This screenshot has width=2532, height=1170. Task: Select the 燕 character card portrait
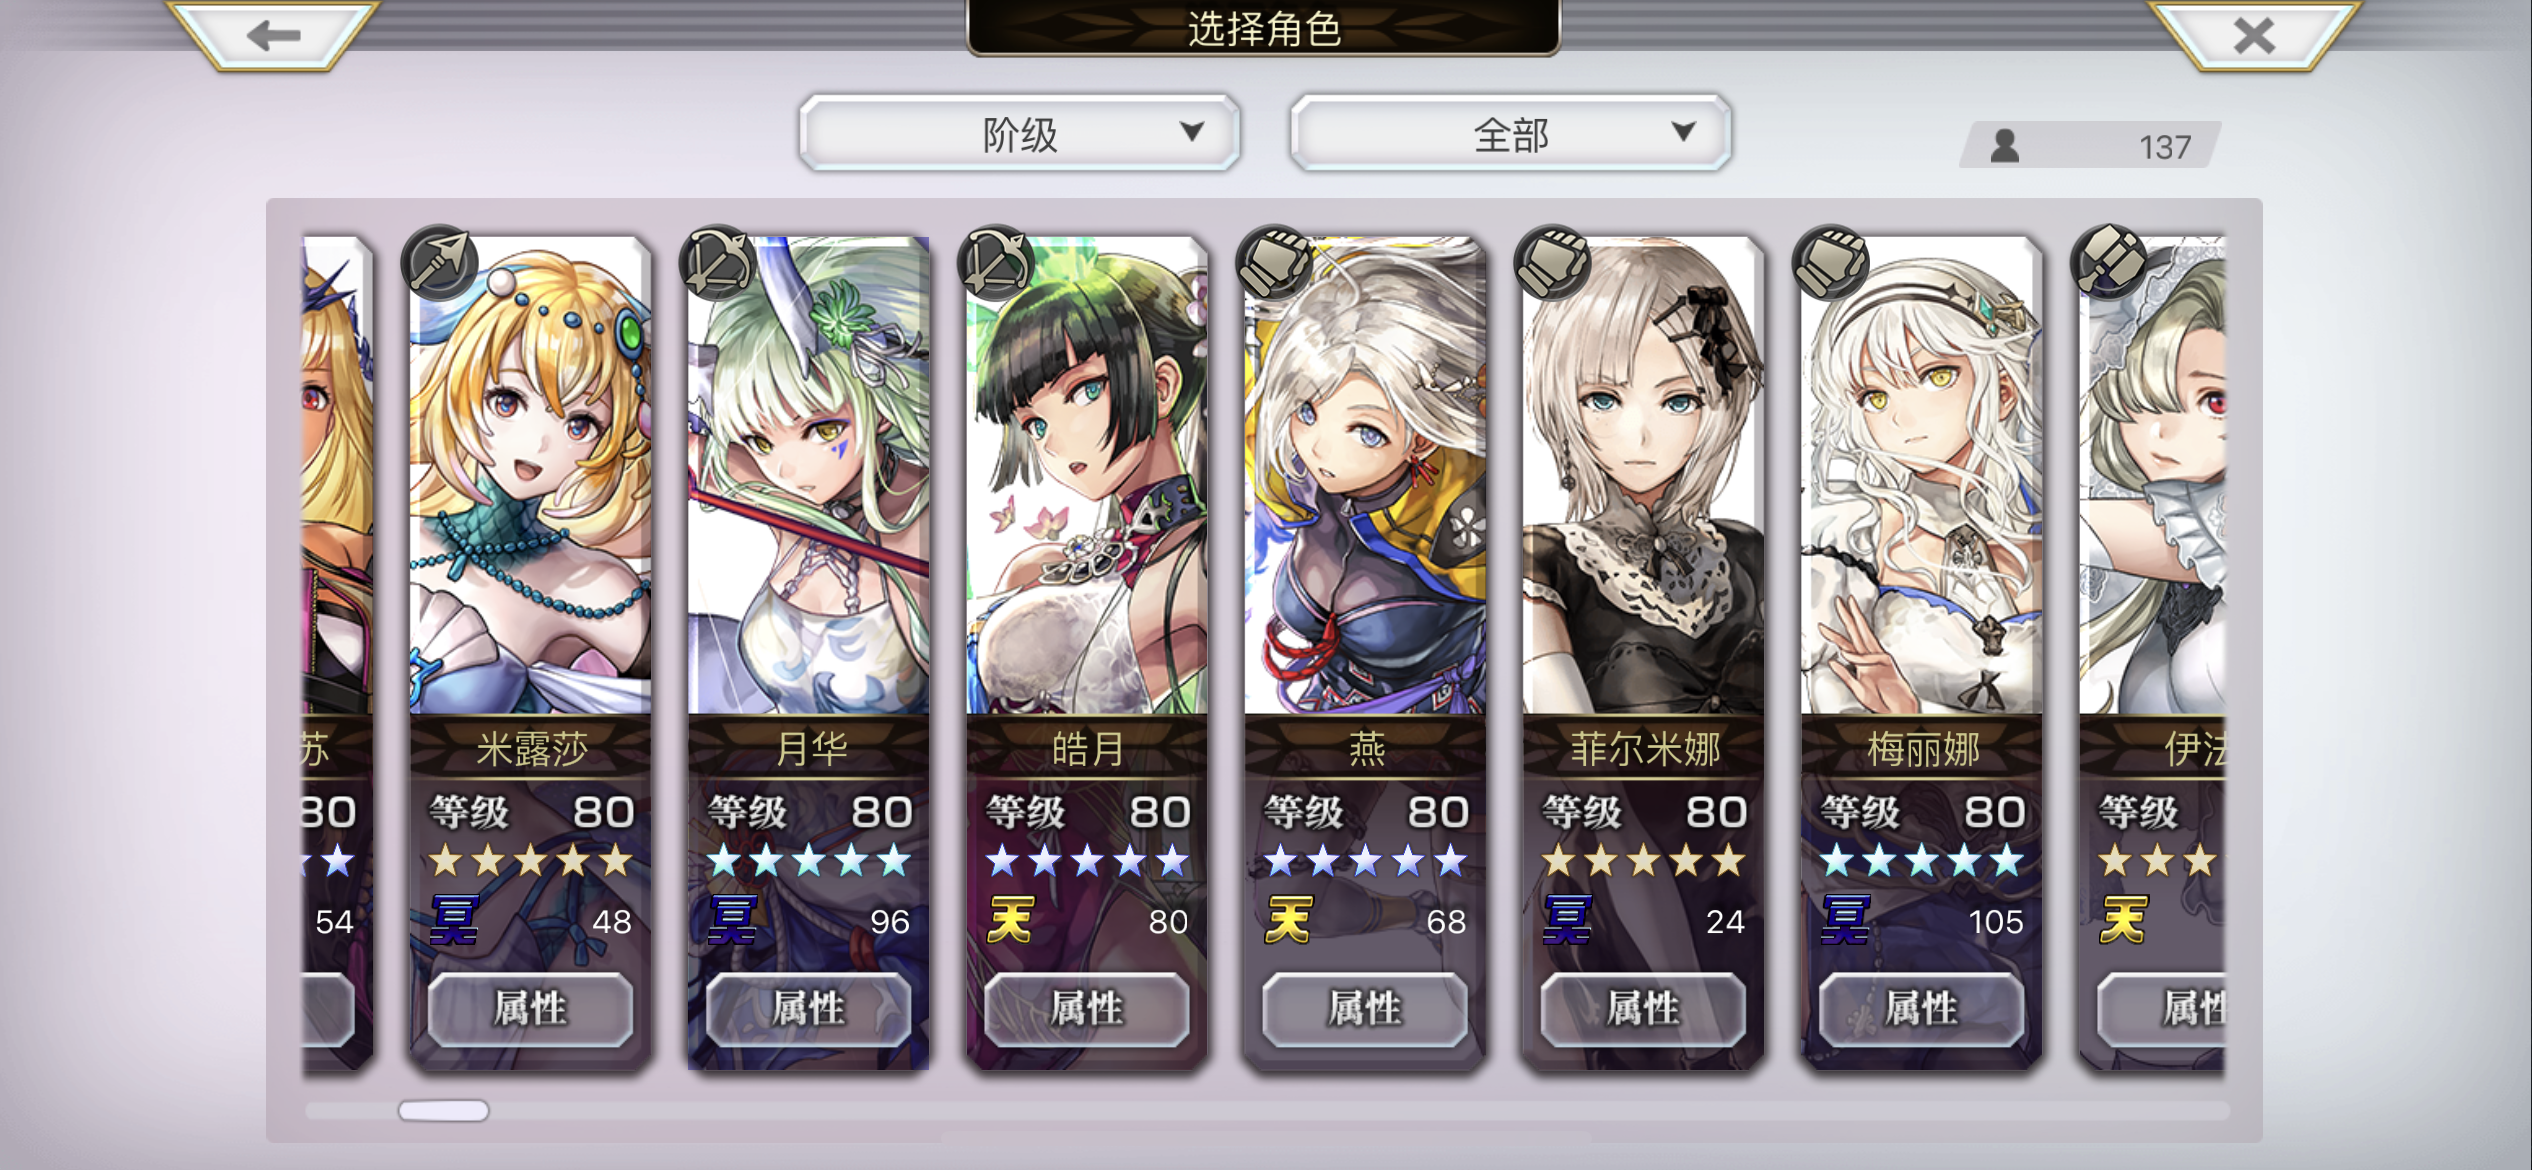click(x=1364, y=476)
